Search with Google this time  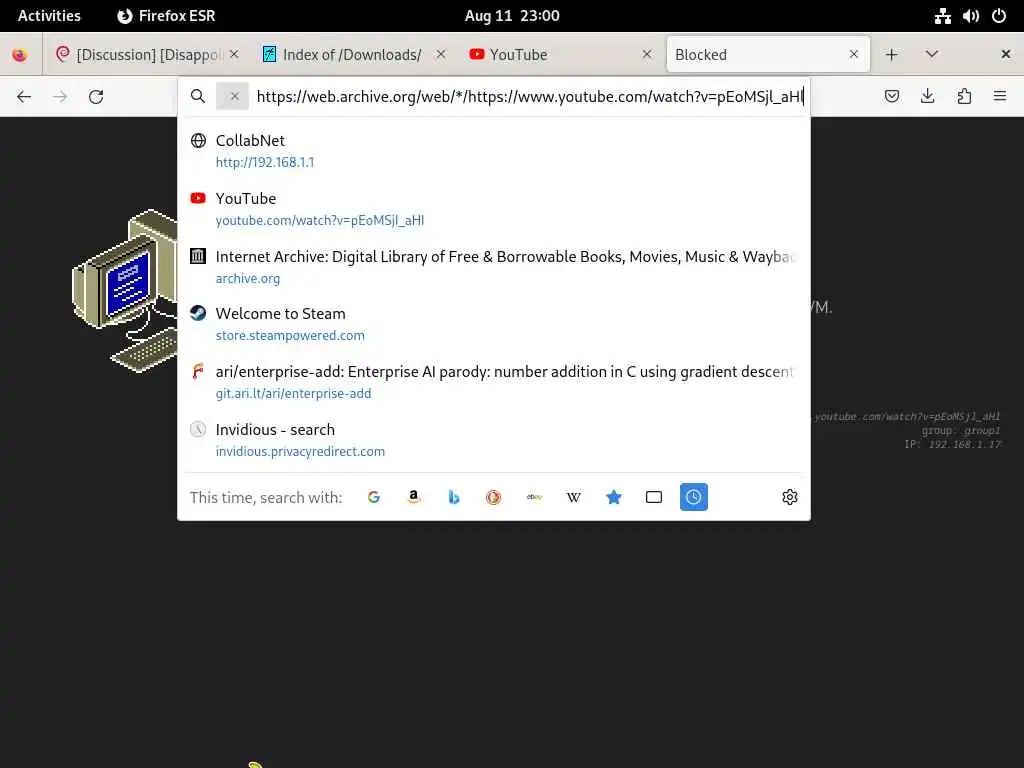pyautogui.click(x=374, y=498)
